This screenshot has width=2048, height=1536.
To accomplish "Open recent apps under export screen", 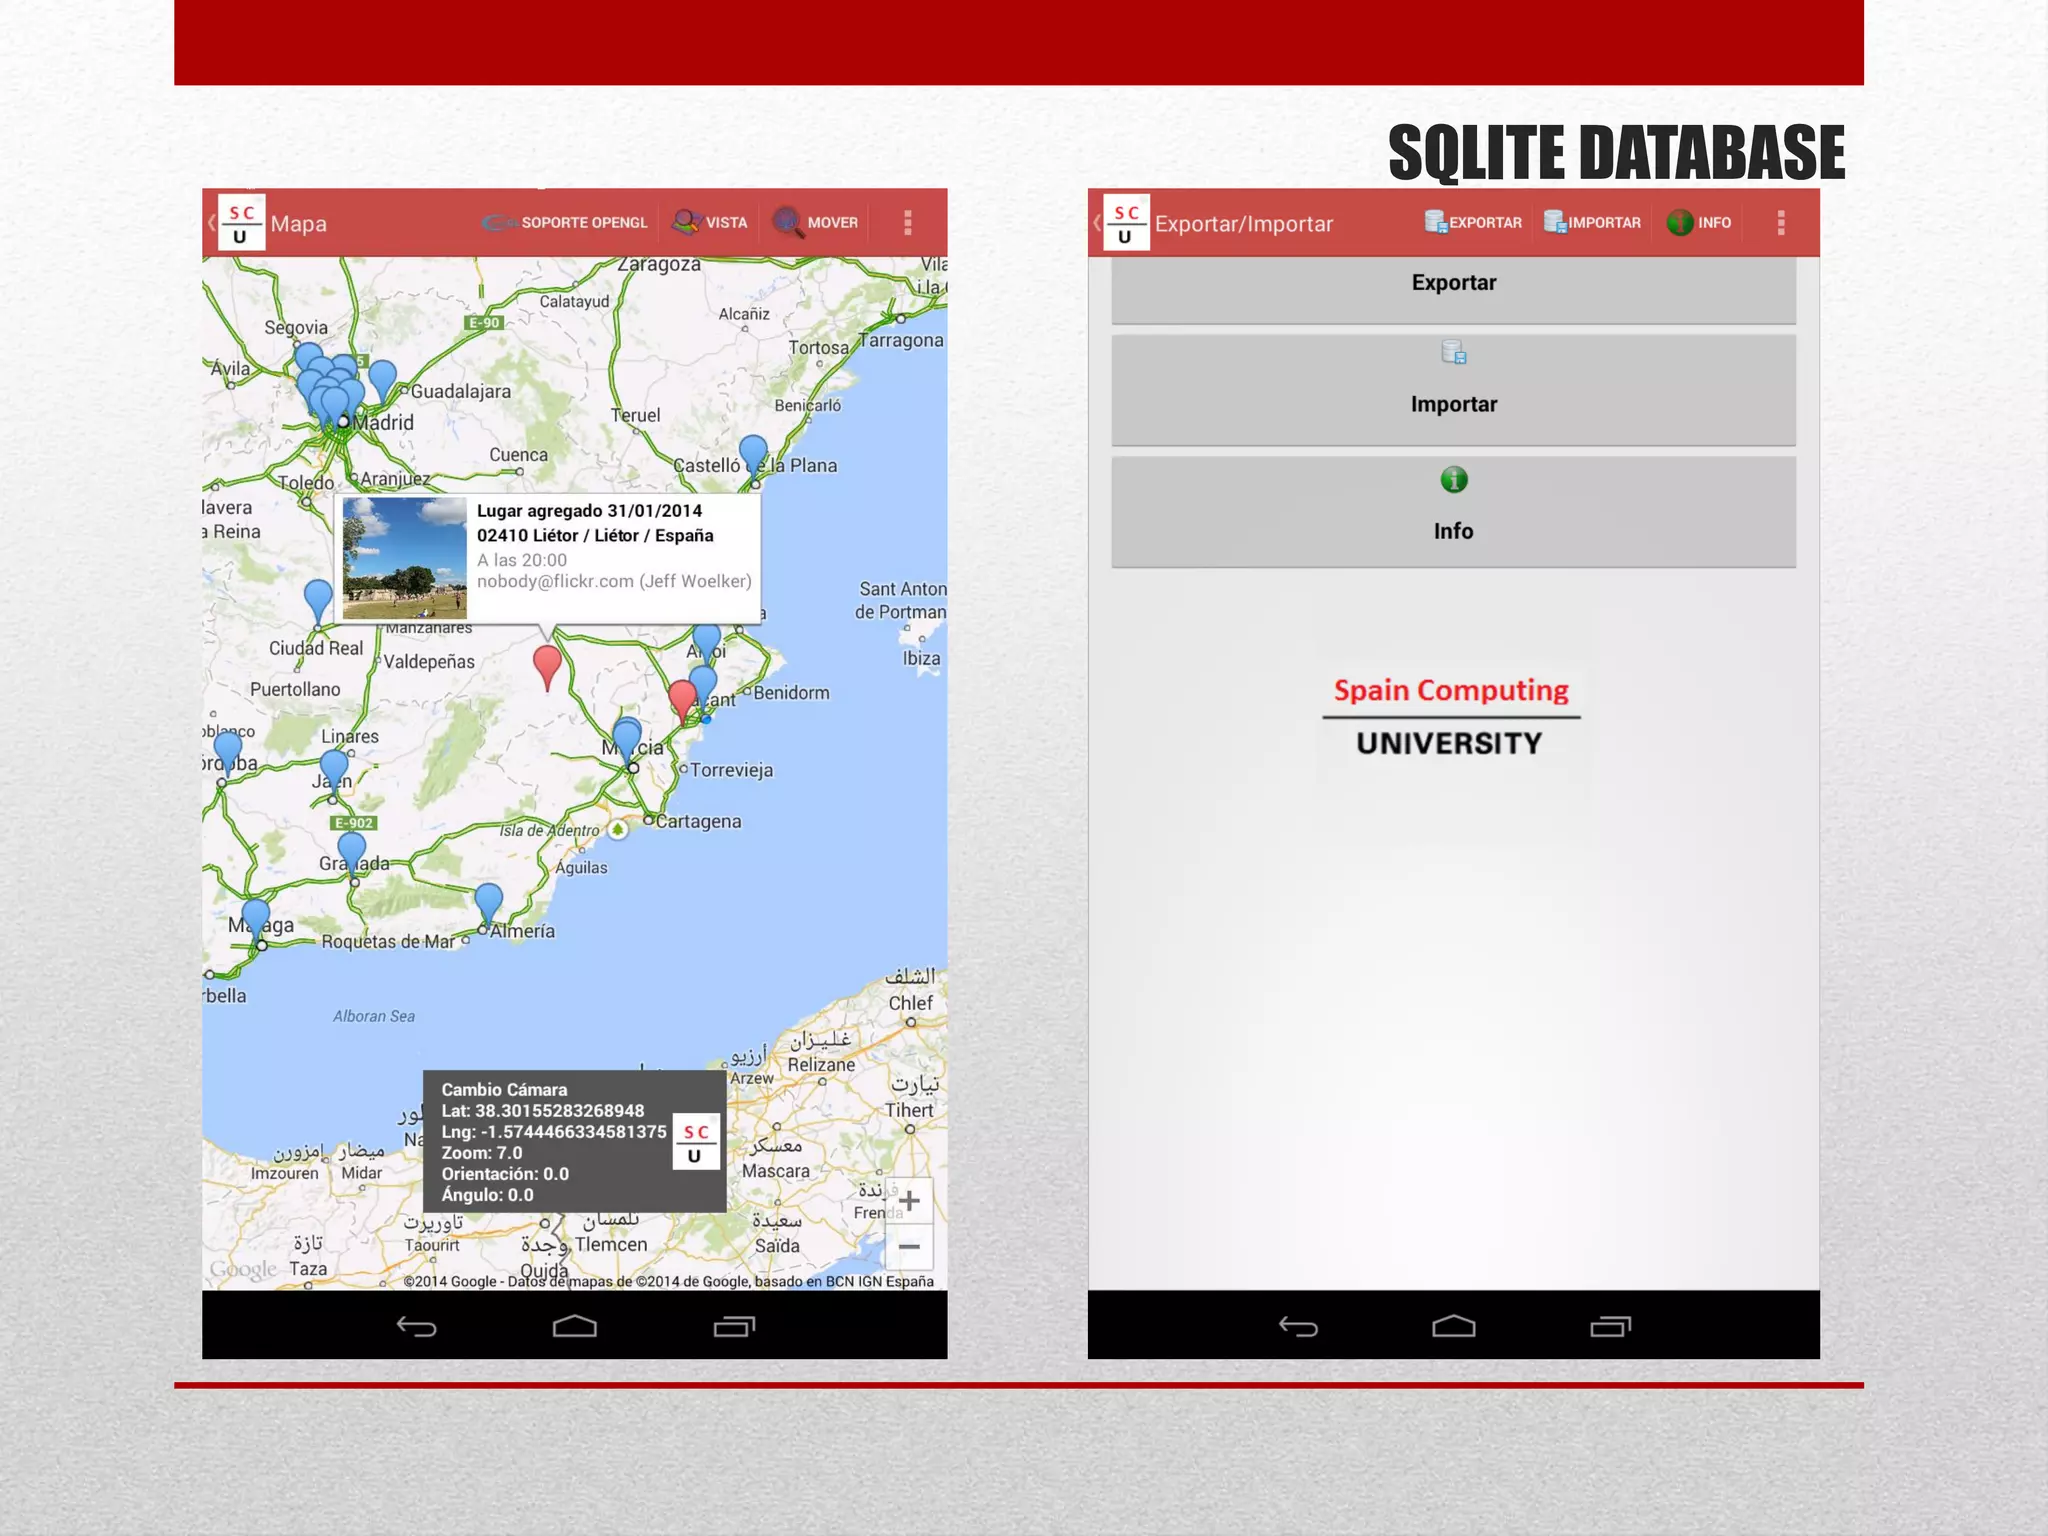I will tap(1611, 1326).
